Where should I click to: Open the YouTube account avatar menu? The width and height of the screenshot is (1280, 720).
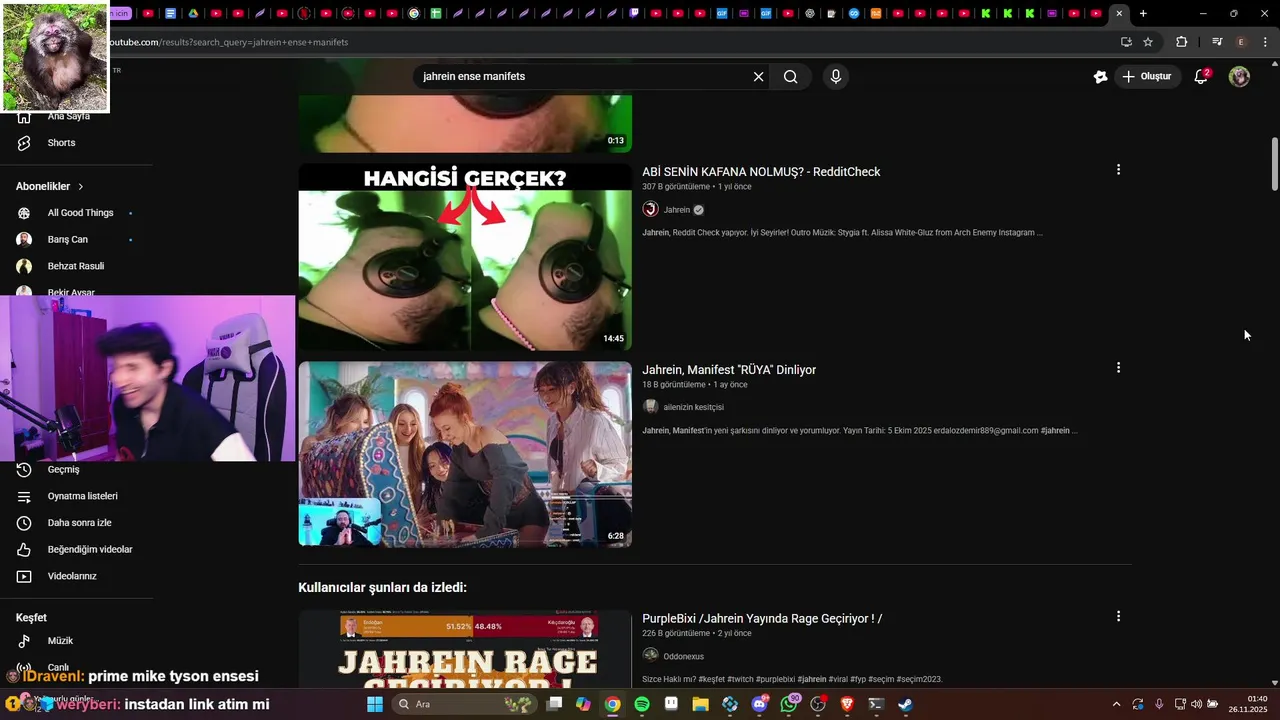click(x=1239, y=77)
